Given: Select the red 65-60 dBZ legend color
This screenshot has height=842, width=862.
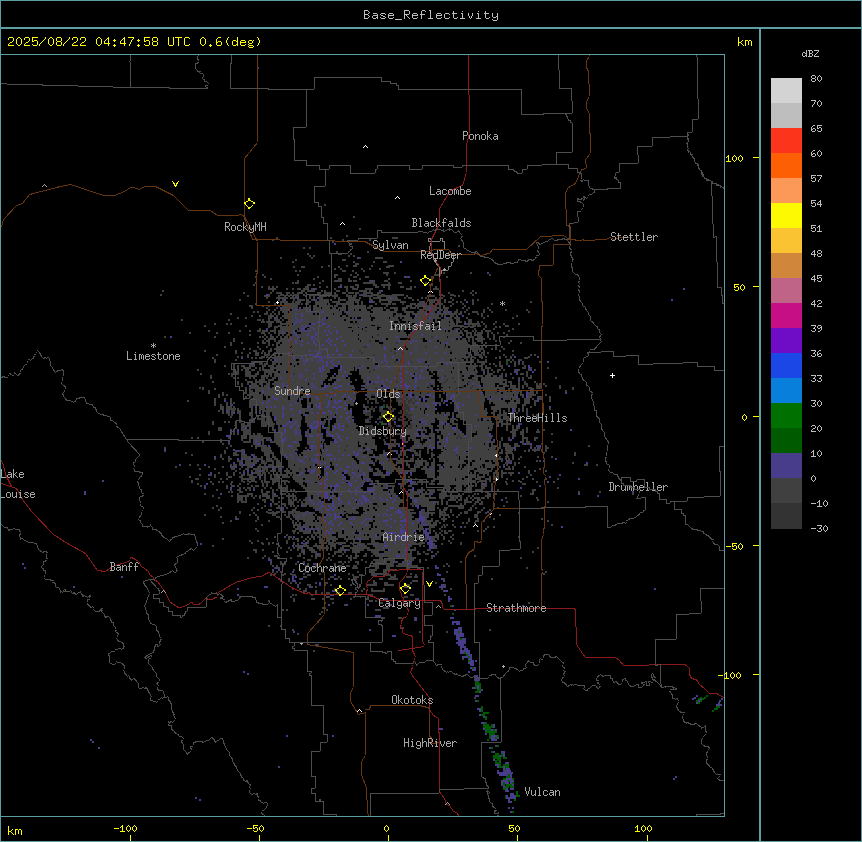Looking at the screenshot, I should pyautogui.click(x=786, y=141).
